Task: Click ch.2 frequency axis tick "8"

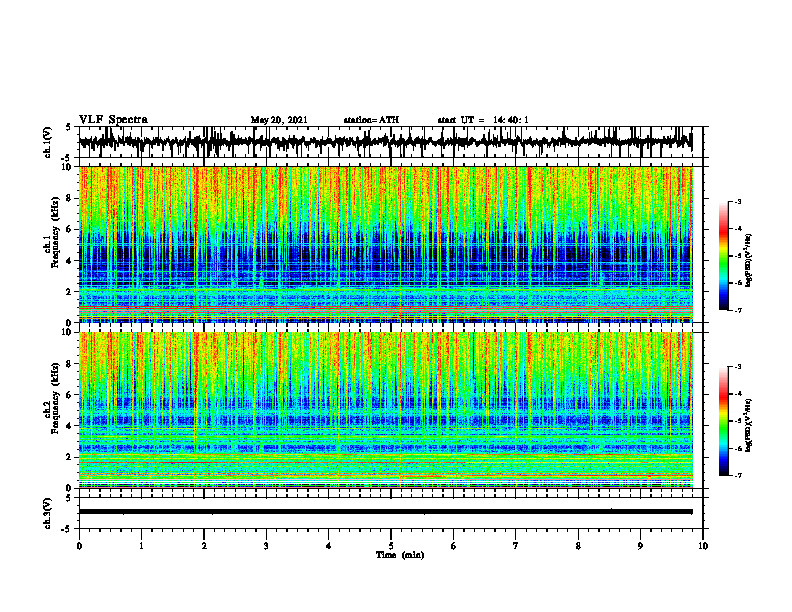Action: pyautogui.click(x=70, y=364)
